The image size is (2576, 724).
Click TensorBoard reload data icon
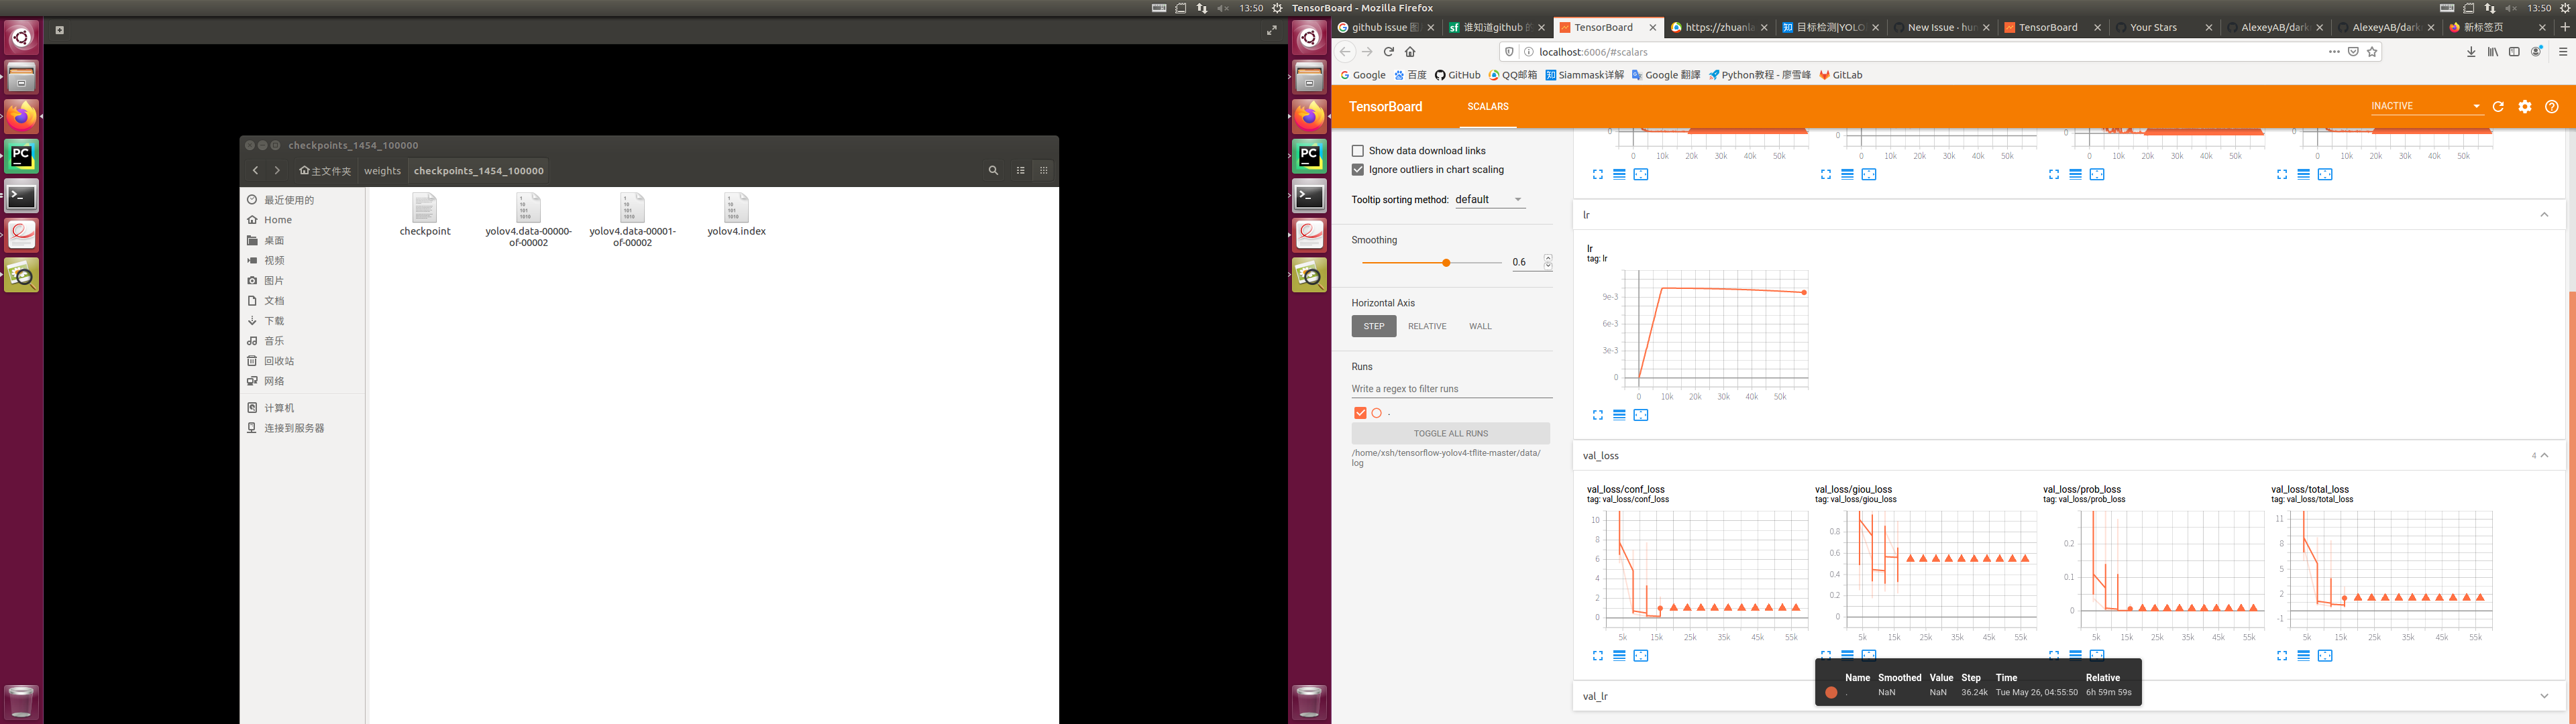click(x=2498, y=107)
